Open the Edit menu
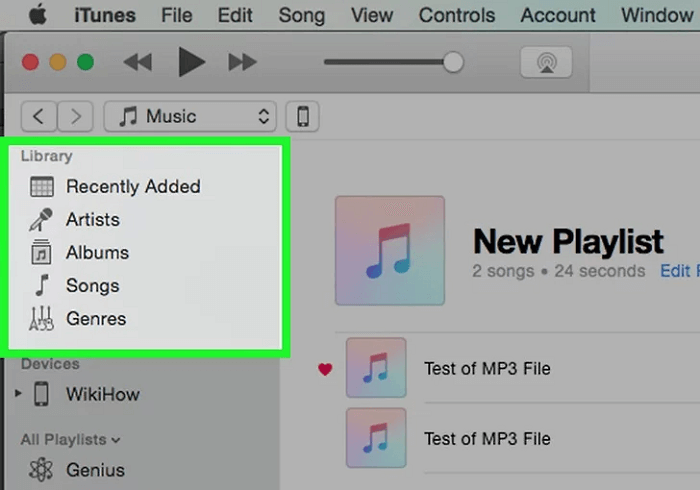The height and width of the screenshot is (490, 700). 235,16
